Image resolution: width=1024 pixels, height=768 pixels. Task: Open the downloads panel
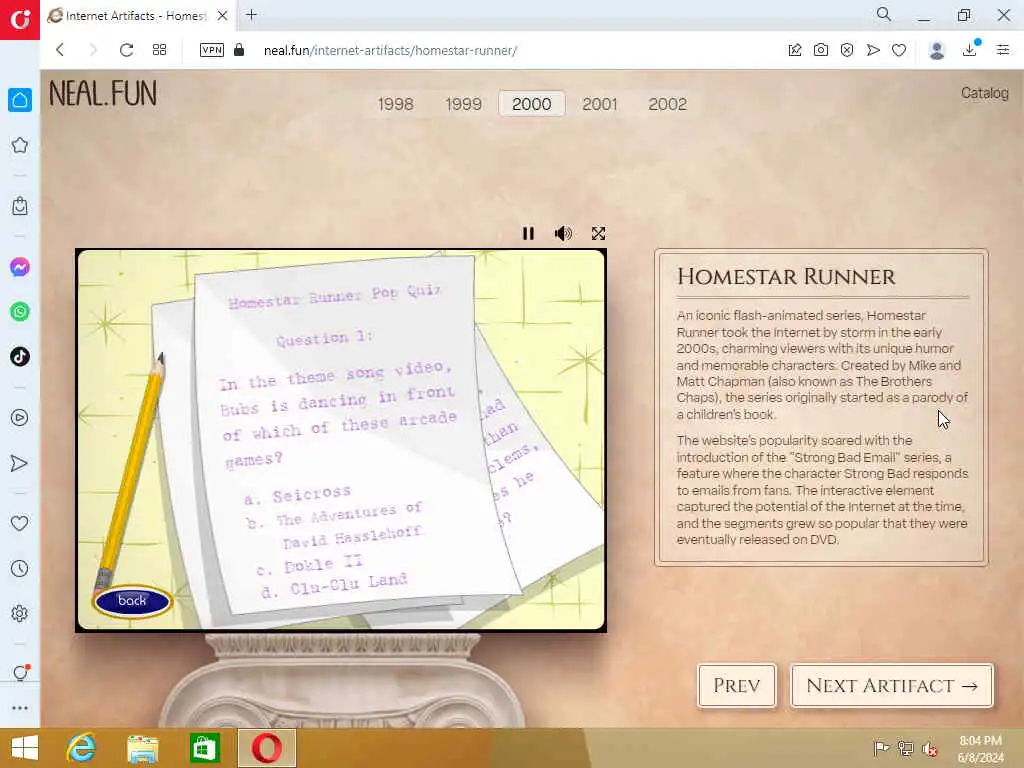[970, 49]
